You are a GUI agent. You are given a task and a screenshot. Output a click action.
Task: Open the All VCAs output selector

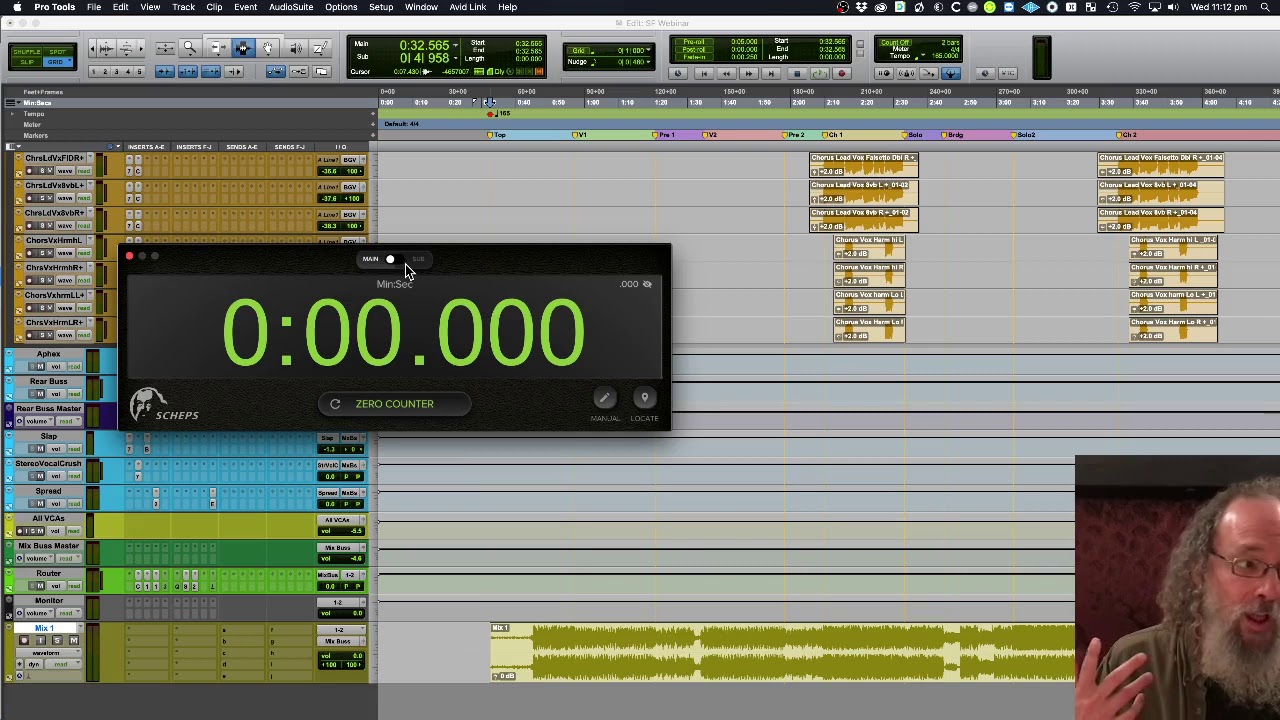coord(338,520)
